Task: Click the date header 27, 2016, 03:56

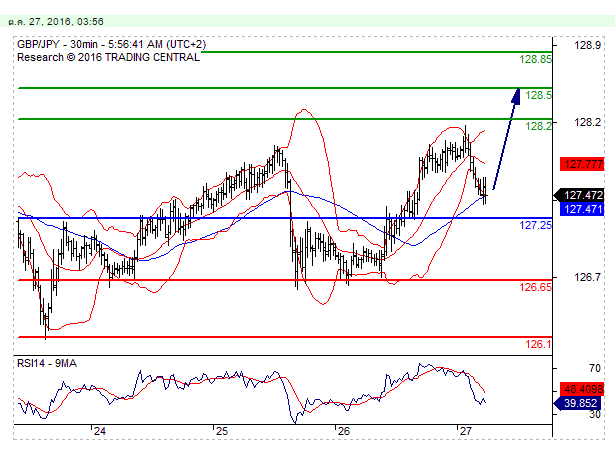Action: [56, 22]
